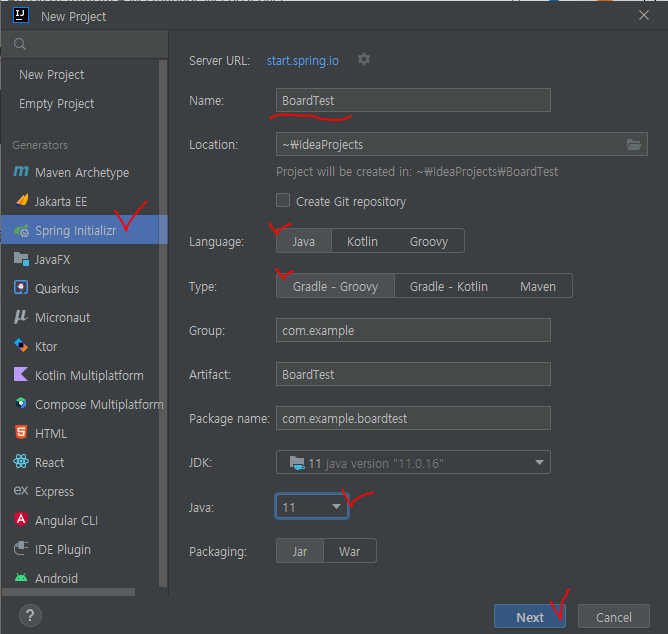Close the New Project dialog
Viewport: 668px width, 634px height.
[x=644, y=15]
